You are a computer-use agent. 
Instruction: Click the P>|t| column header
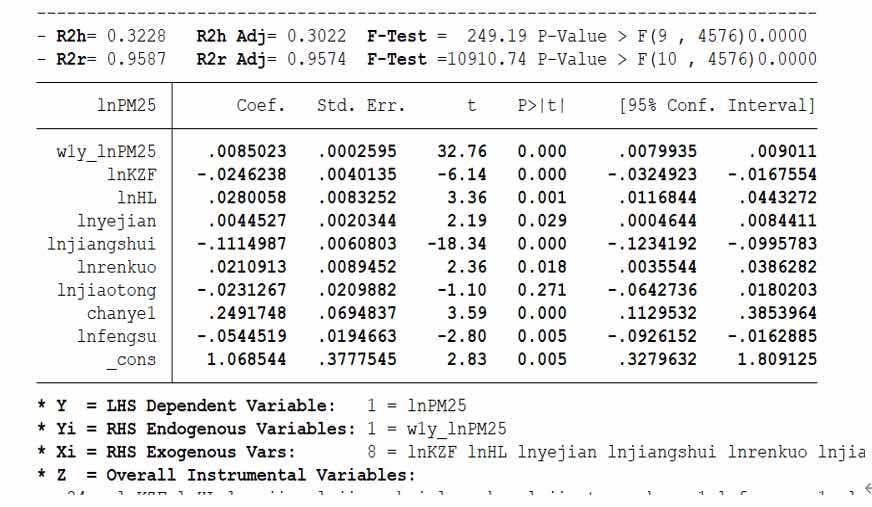point(541,105)
